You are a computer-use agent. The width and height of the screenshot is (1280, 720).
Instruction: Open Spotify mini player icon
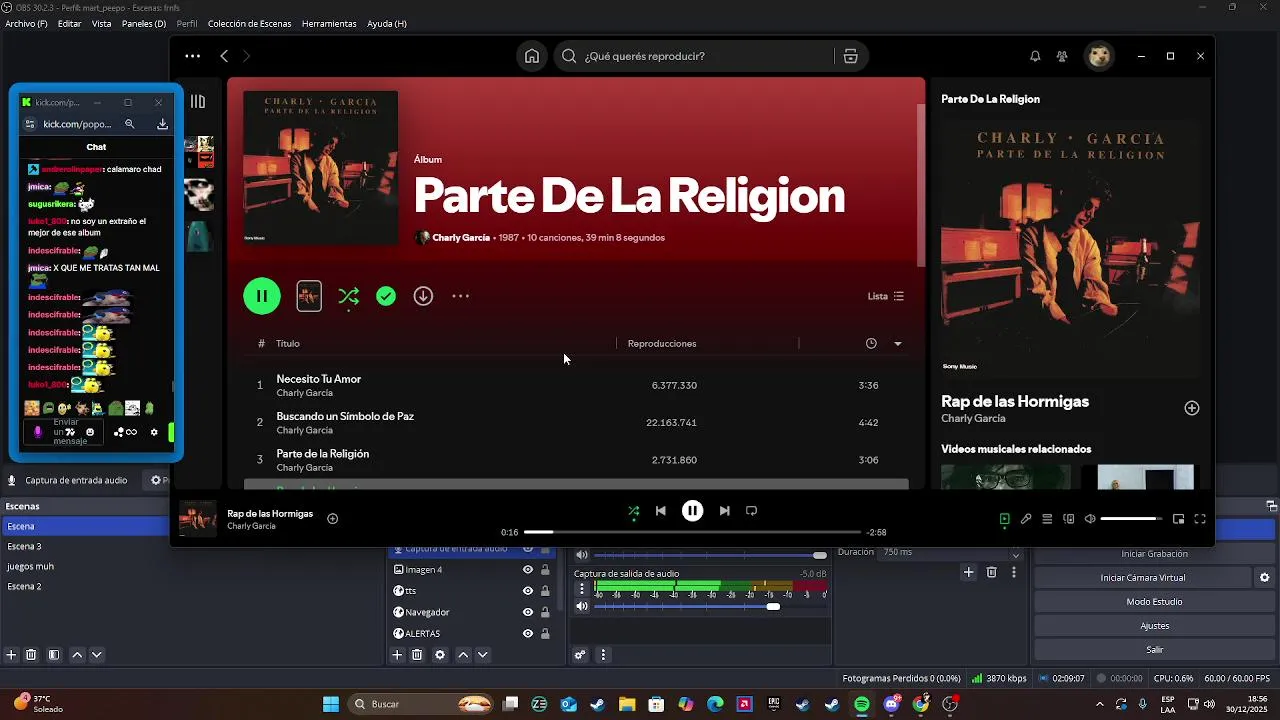(1178, 519)
